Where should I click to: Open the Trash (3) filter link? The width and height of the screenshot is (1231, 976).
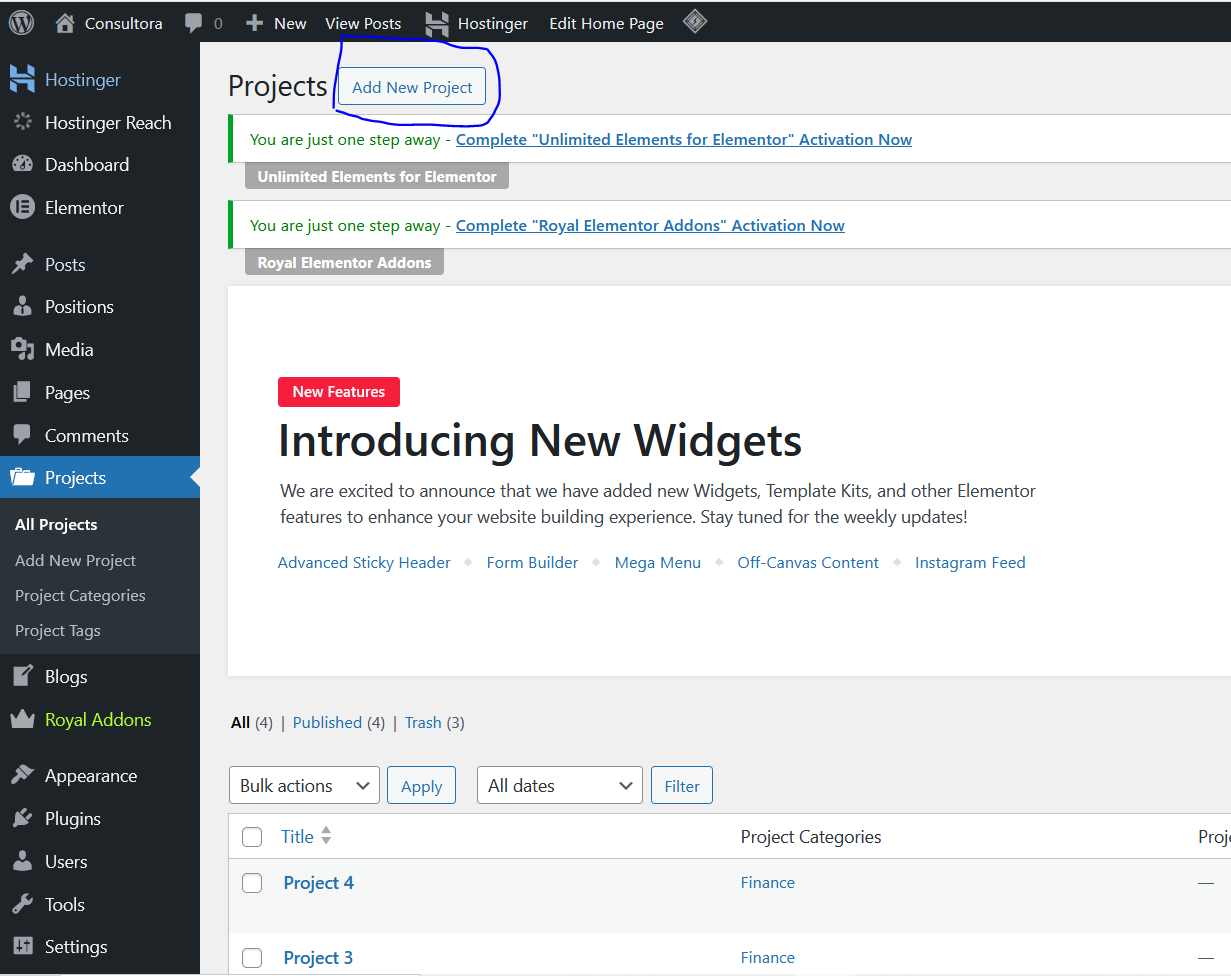423,723
